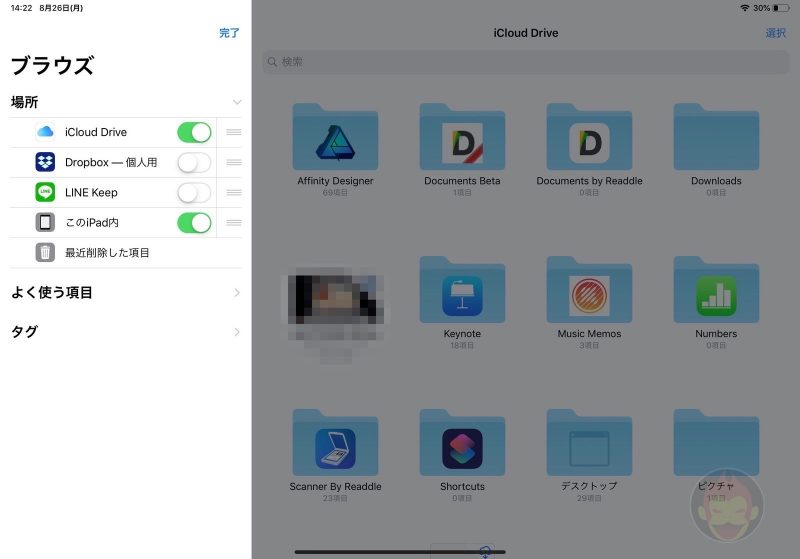Enable the LINE Keep switch
The height and width of the screenshot is (559, 800).
pos(194,193)
